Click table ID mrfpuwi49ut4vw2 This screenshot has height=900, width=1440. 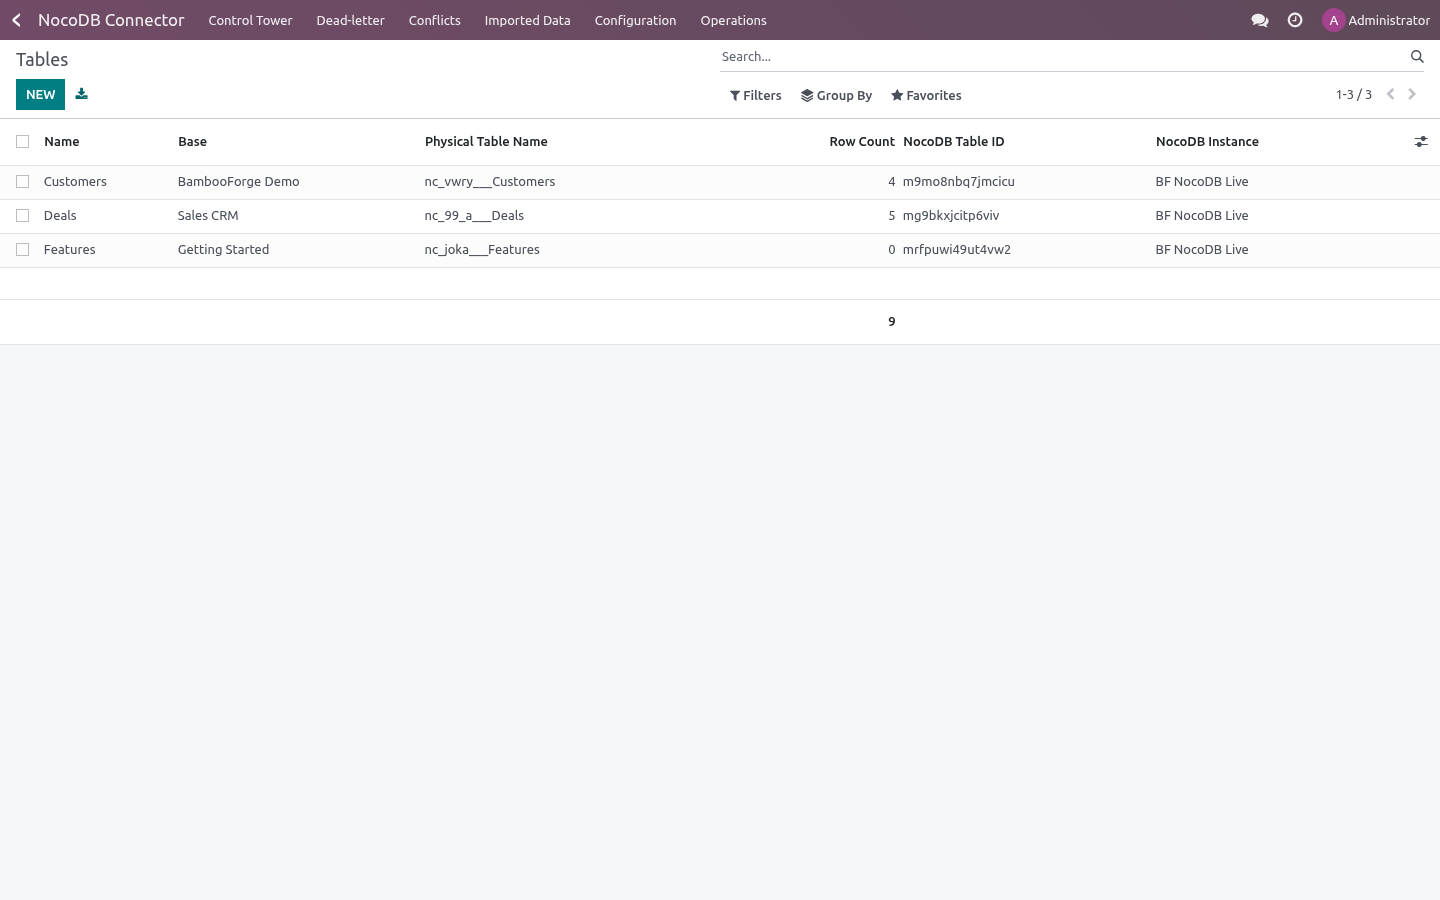pyautogui.click(x=956, y=250)
